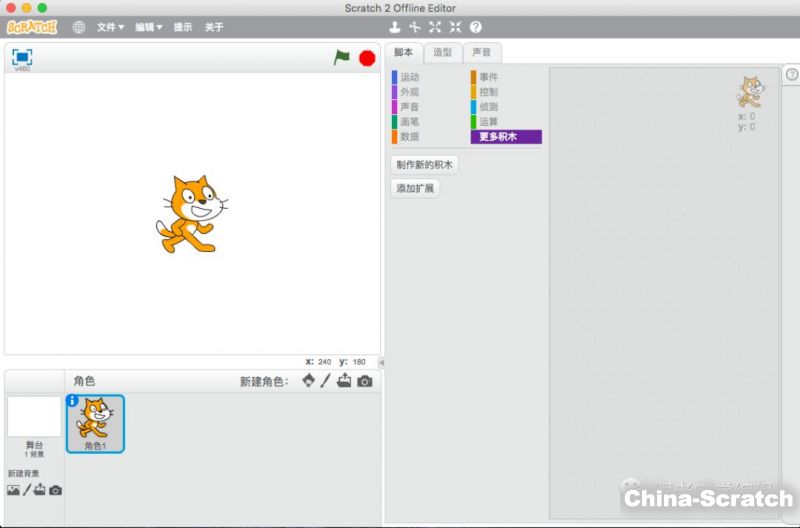The image size is (800, 528).
Task: Open block help question mark tool
Action: tap(475, 27)
